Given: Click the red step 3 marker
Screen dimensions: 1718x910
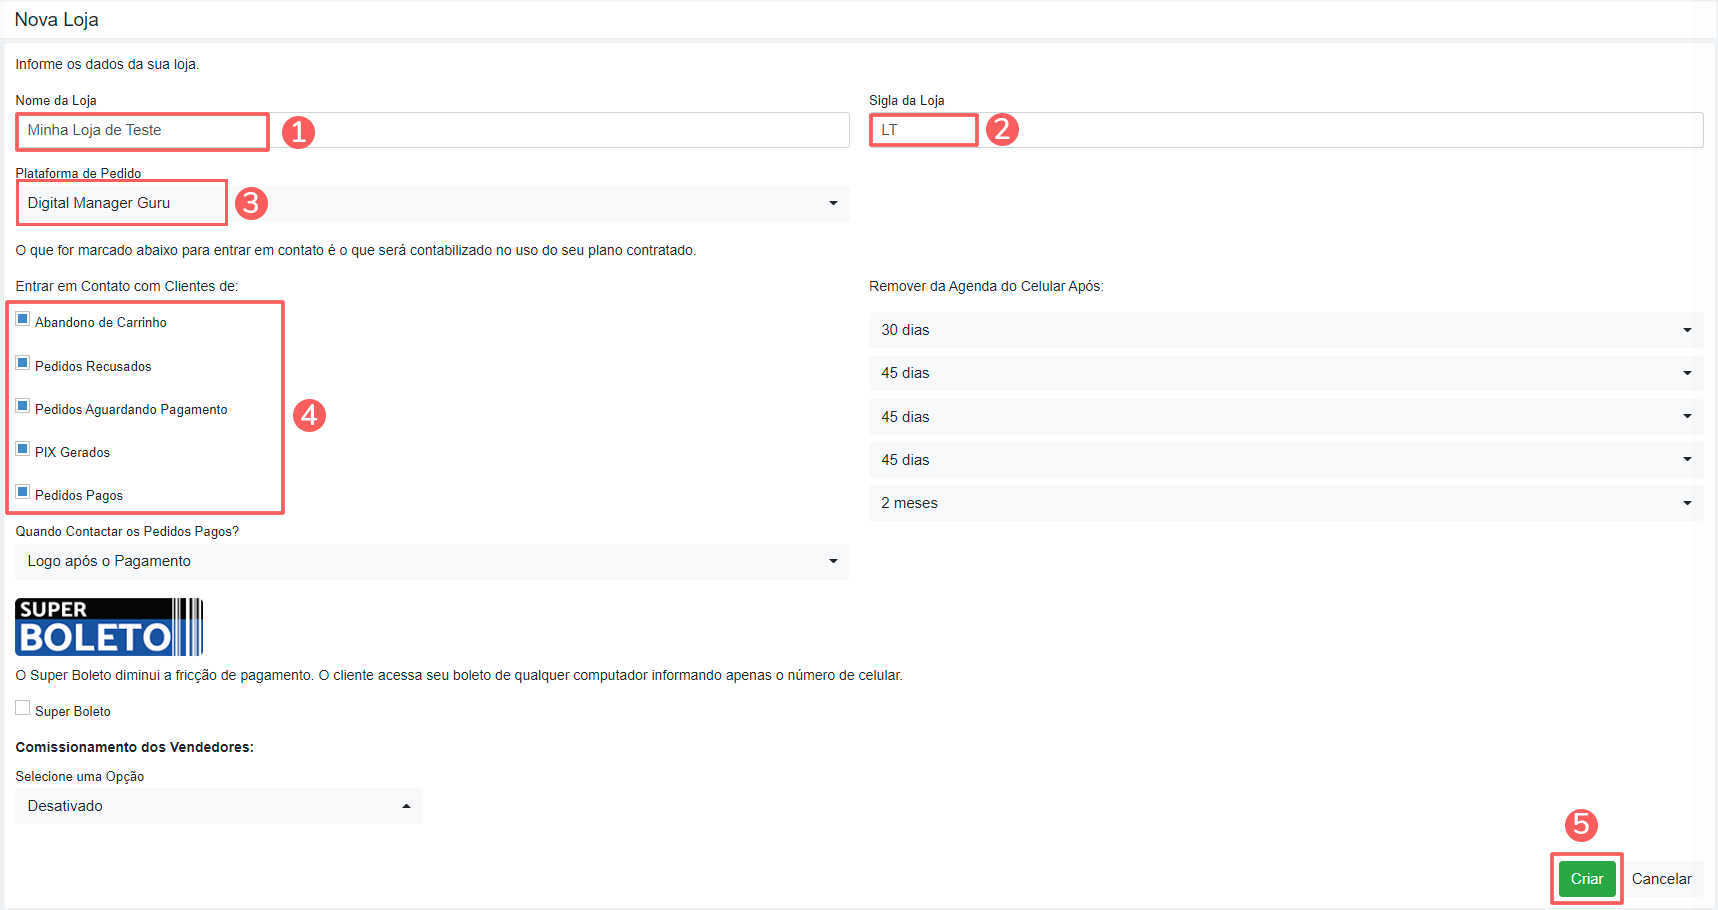Looking at the screenshot, I should (251, 203).
